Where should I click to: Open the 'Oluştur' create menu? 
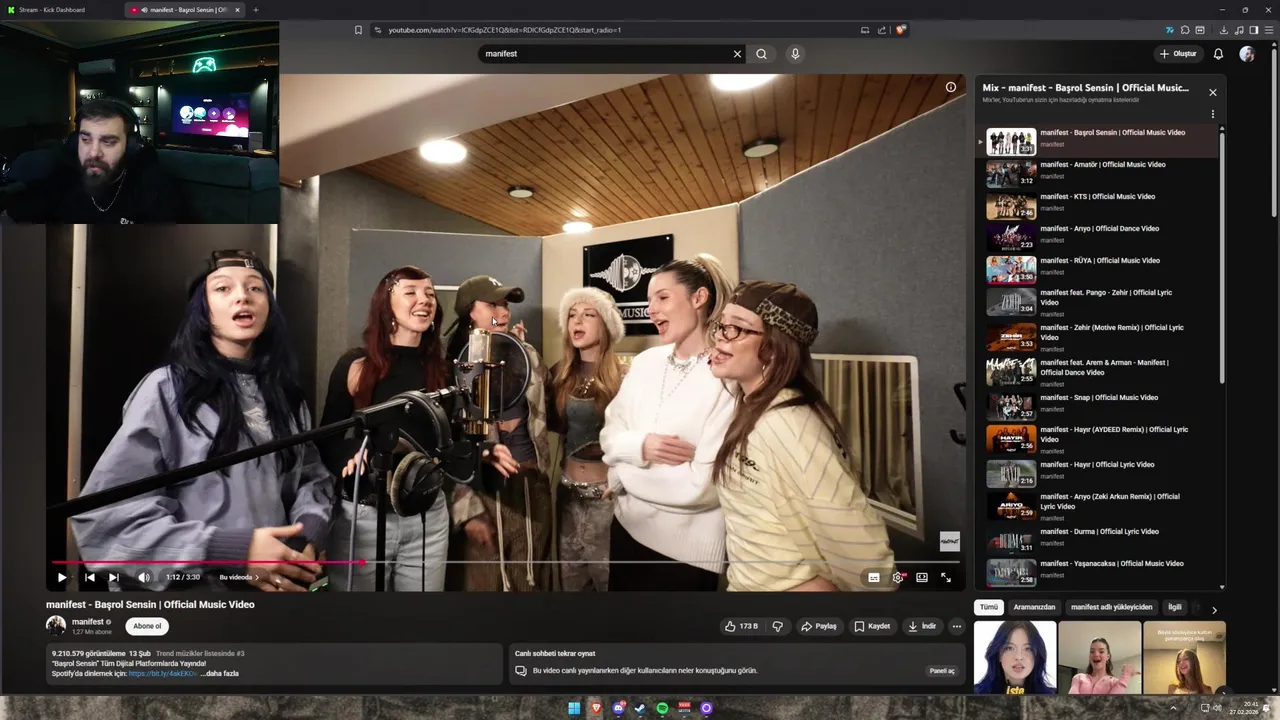1178,54
